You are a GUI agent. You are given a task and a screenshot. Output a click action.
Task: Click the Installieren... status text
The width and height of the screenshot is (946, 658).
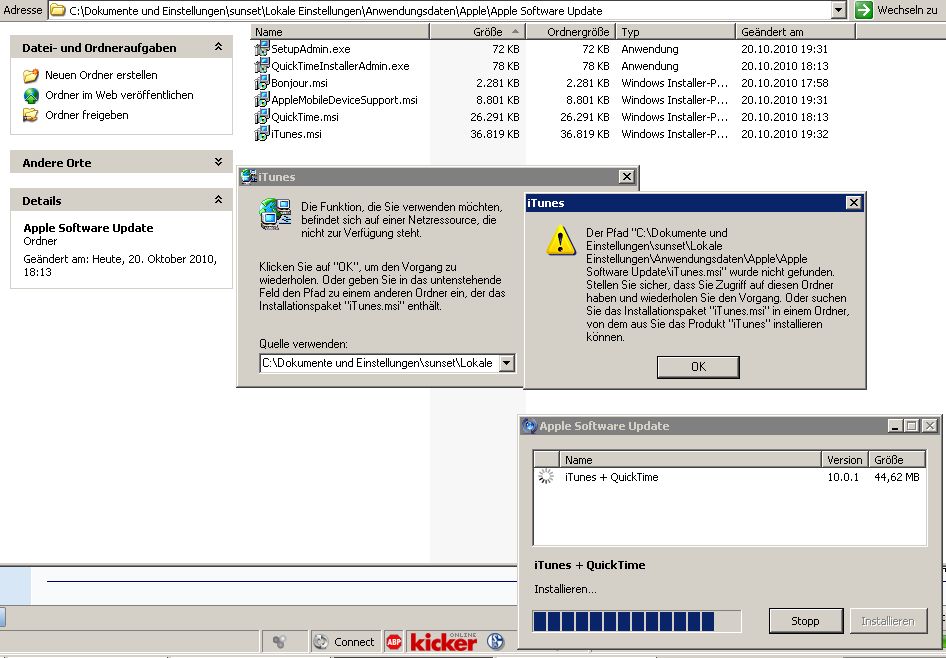tap(565, 589)
